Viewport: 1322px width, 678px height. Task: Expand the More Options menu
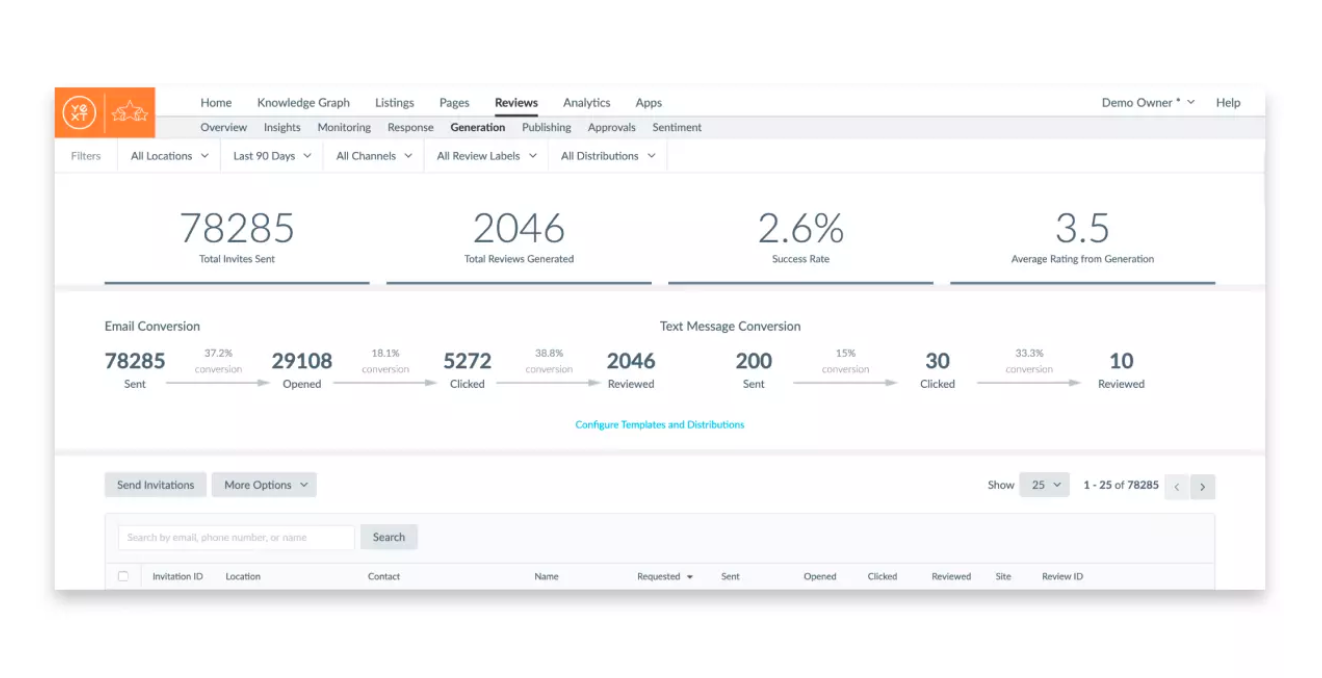(x=263, y=484)
